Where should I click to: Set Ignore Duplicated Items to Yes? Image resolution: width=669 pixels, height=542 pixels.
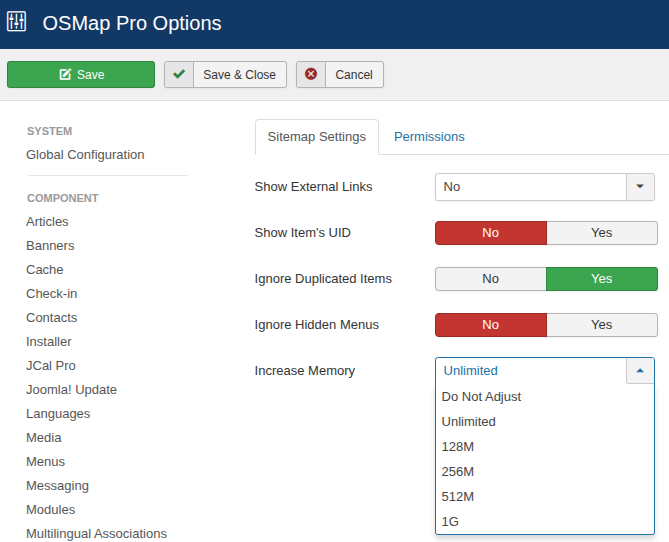[x=602, y=279]
